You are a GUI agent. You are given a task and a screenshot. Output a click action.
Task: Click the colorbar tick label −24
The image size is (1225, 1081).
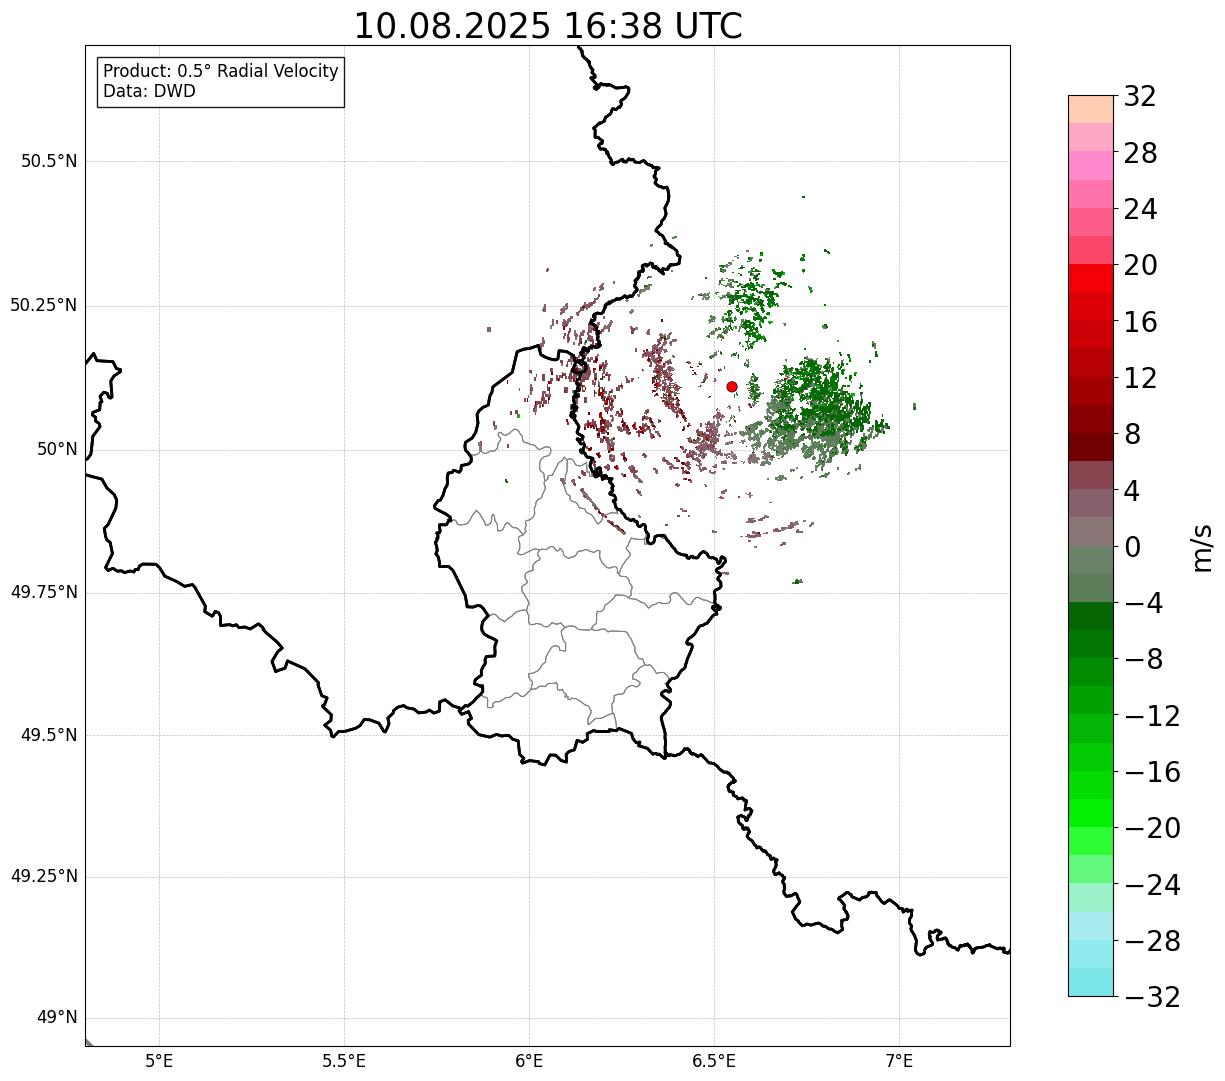(1152, 885)
